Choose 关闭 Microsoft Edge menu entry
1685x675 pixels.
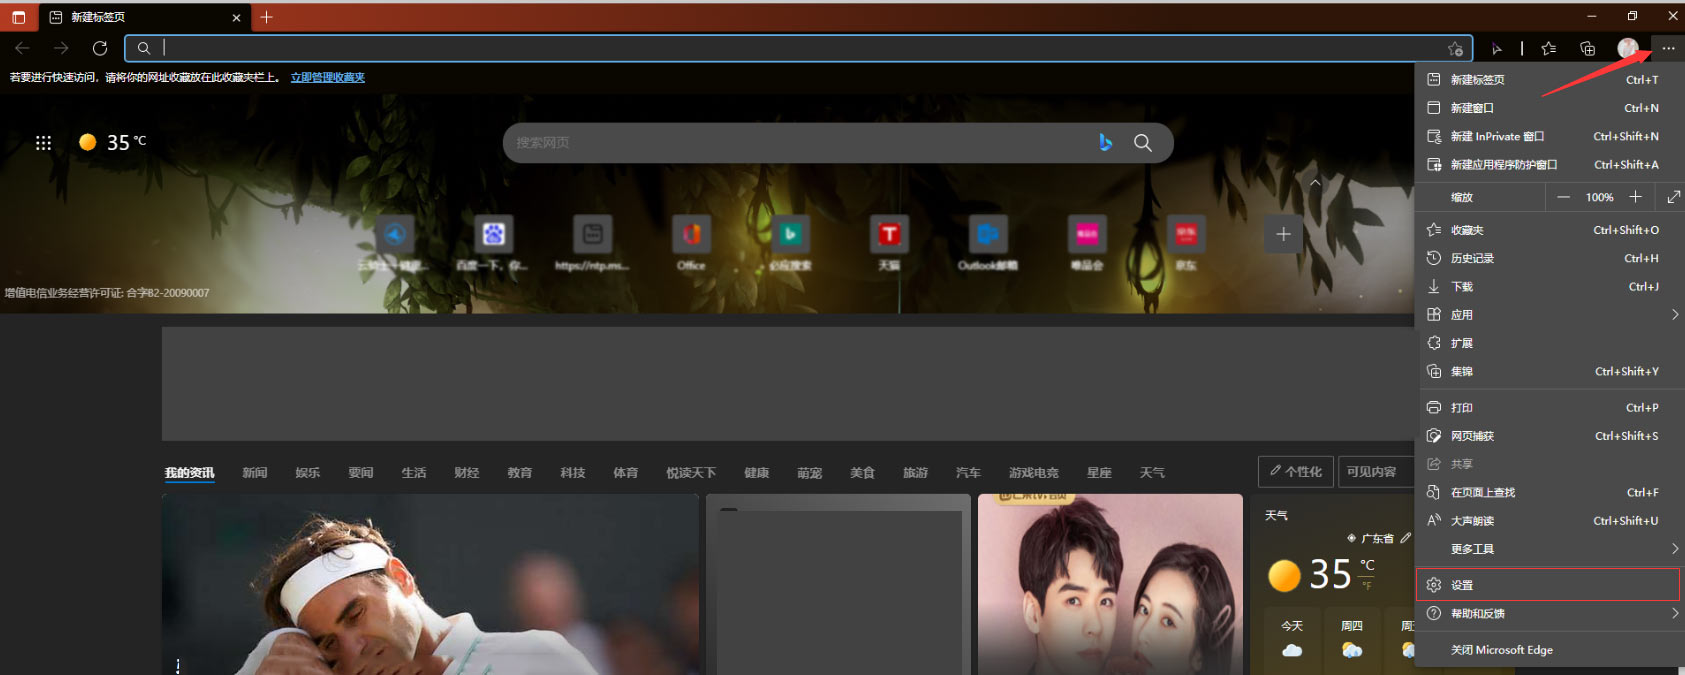point(1547,650)
